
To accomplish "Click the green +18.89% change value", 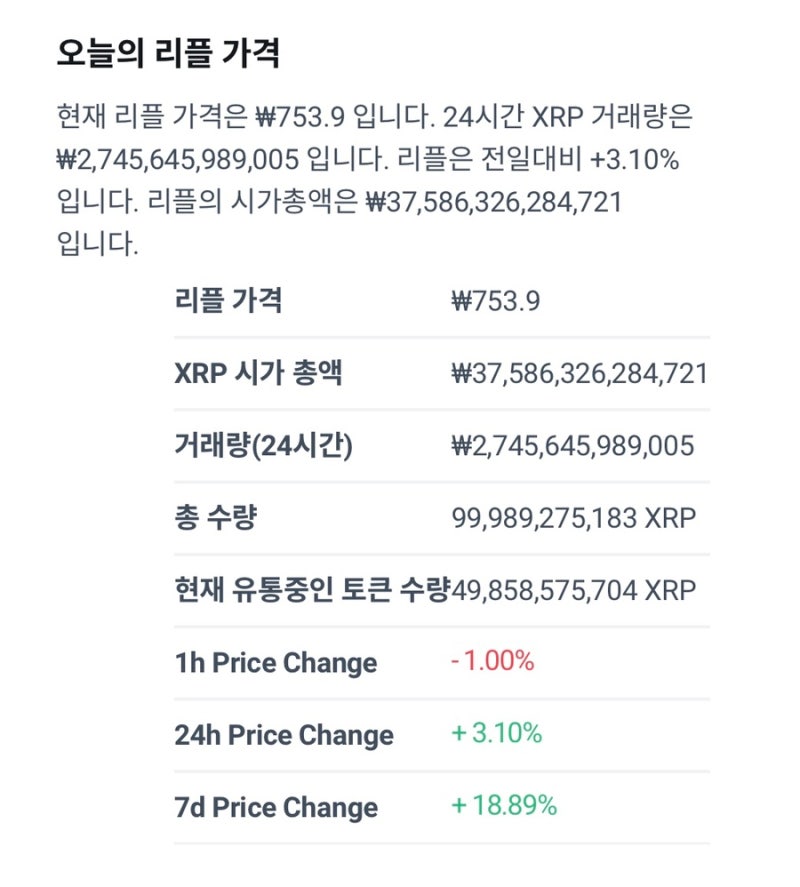I will tap(504, 806).
